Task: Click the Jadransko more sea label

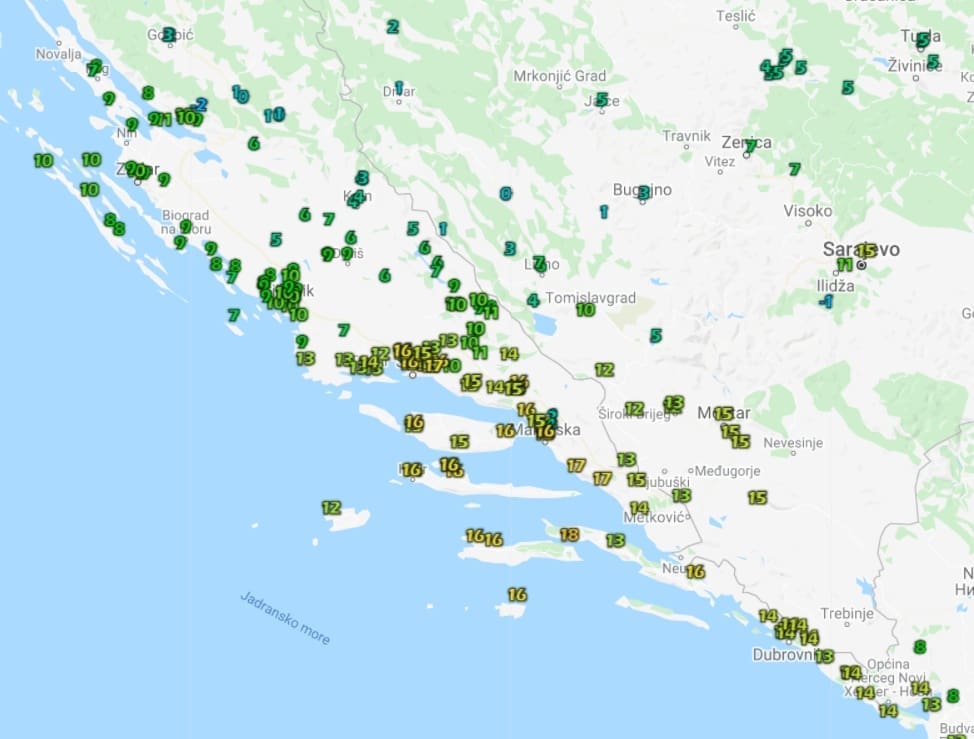Action: click(x=285, y=617)
